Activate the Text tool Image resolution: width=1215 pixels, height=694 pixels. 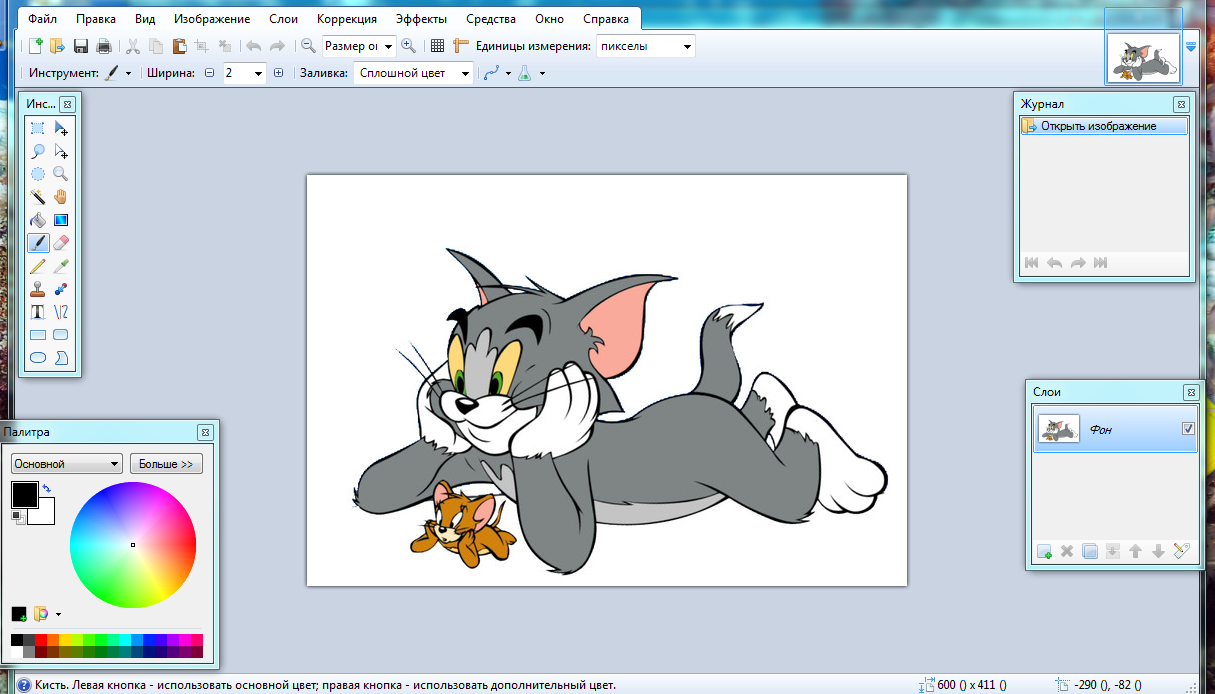37,312
